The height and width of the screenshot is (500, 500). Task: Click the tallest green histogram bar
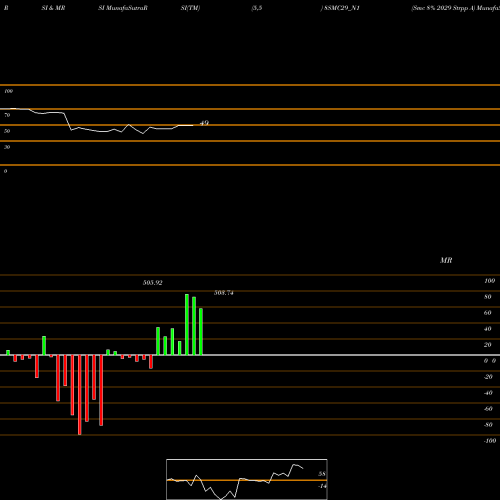coord(187,325)
